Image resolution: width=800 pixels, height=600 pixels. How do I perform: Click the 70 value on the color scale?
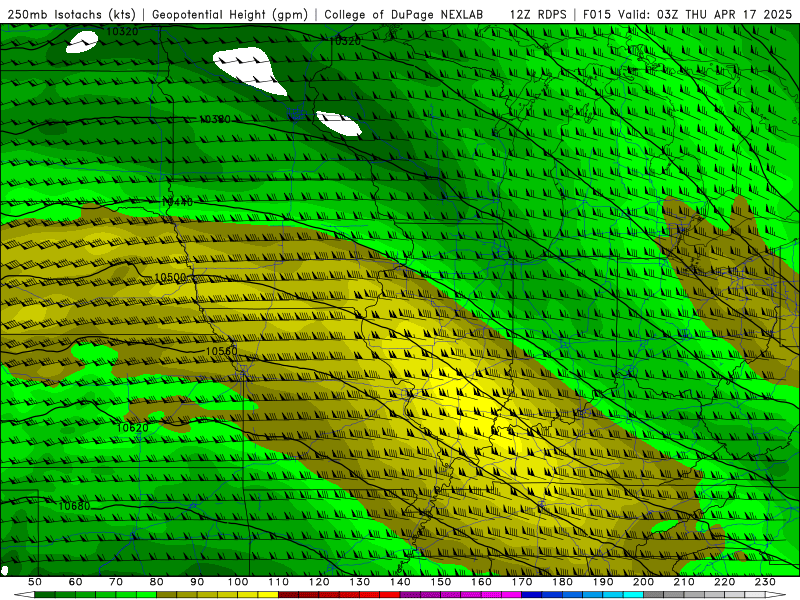[x=116, y=582]
